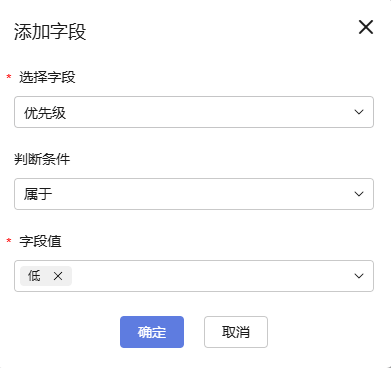Remove the 低 tag using its x icon
The width and height of the screenshot is (391, 368).
point(58,276)
